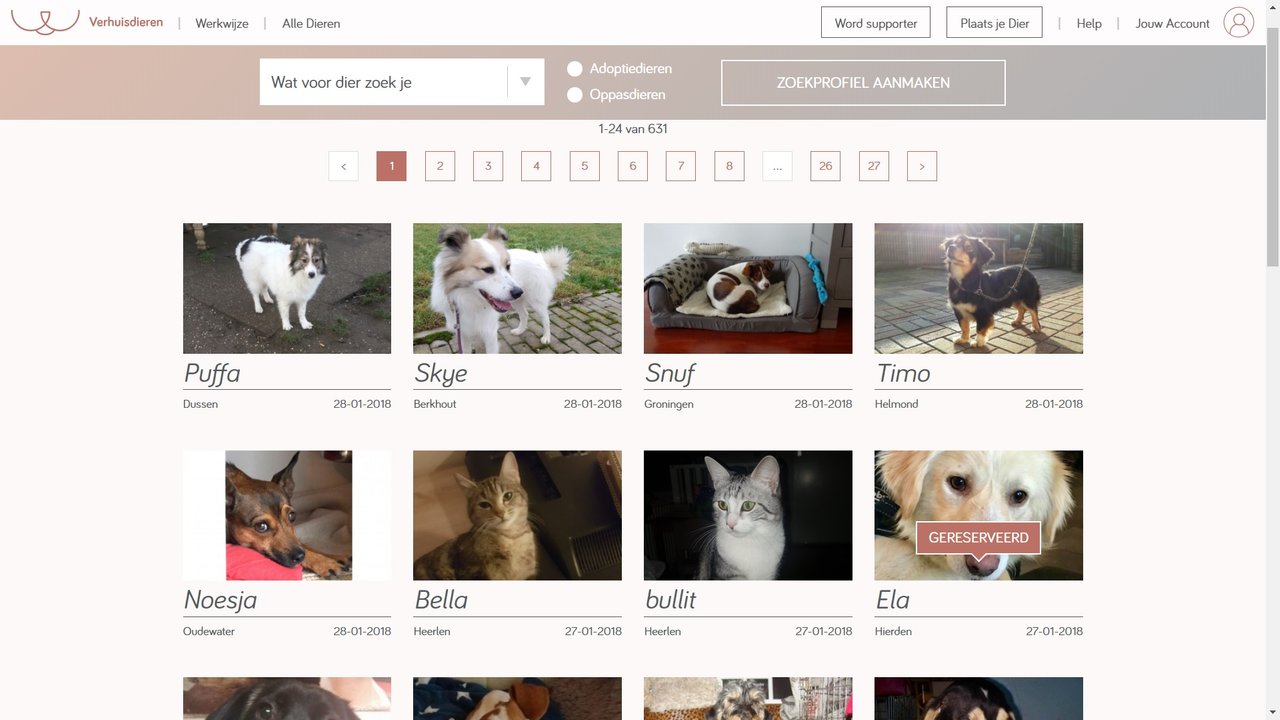
Task: Click the location text Dussen
Action: pos(200,404)
